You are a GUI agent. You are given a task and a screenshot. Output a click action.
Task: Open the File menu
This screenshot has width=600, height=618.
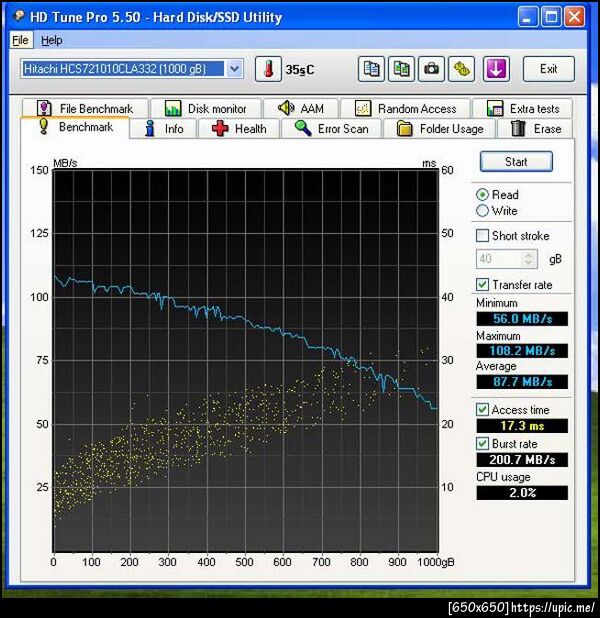click(20, 40)
